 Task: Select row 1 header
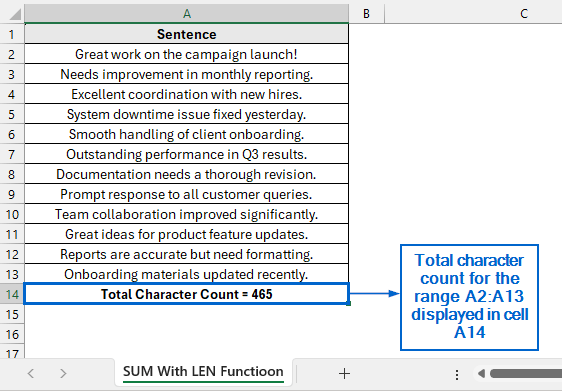12,34
